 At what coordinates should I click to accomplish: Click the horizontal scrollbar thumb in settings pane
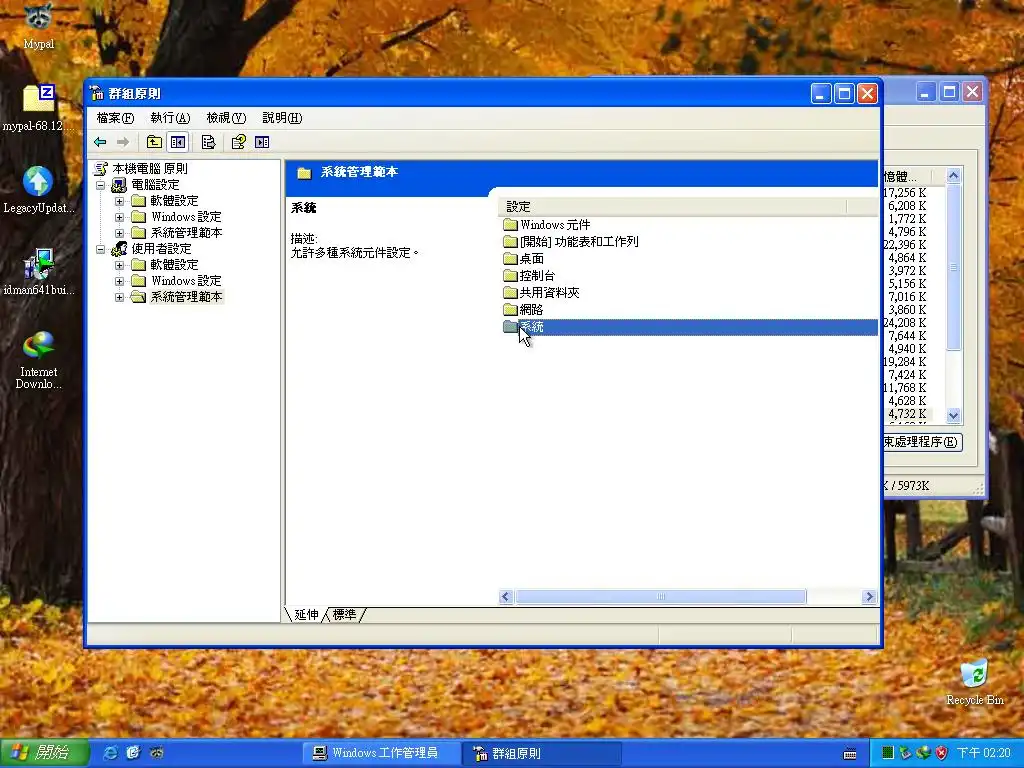tap(660, 596)
